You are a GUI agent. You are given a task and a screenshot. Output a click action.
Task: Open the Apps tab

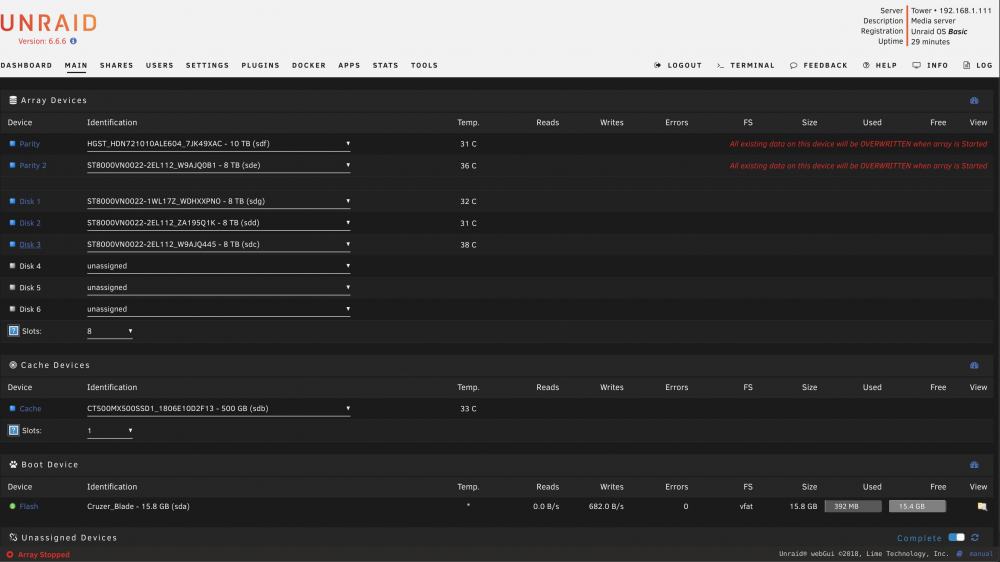click(349, 65)
